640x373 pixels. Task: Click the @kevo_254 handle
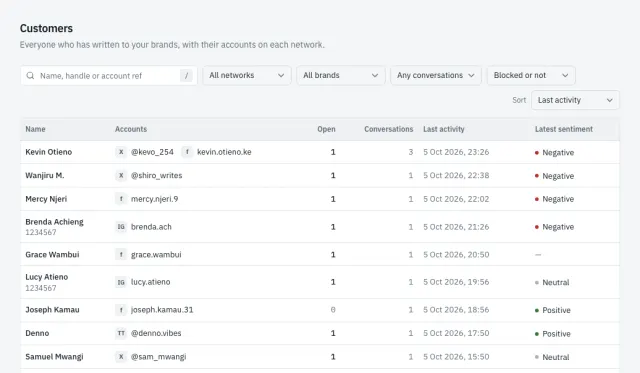point(152,152)
